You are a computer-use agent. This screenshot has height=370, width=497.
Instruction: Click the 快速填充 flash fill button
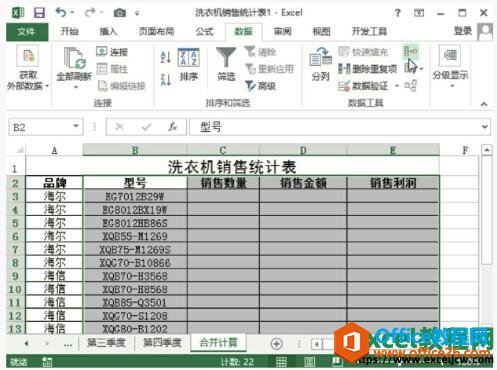point(363,52)
